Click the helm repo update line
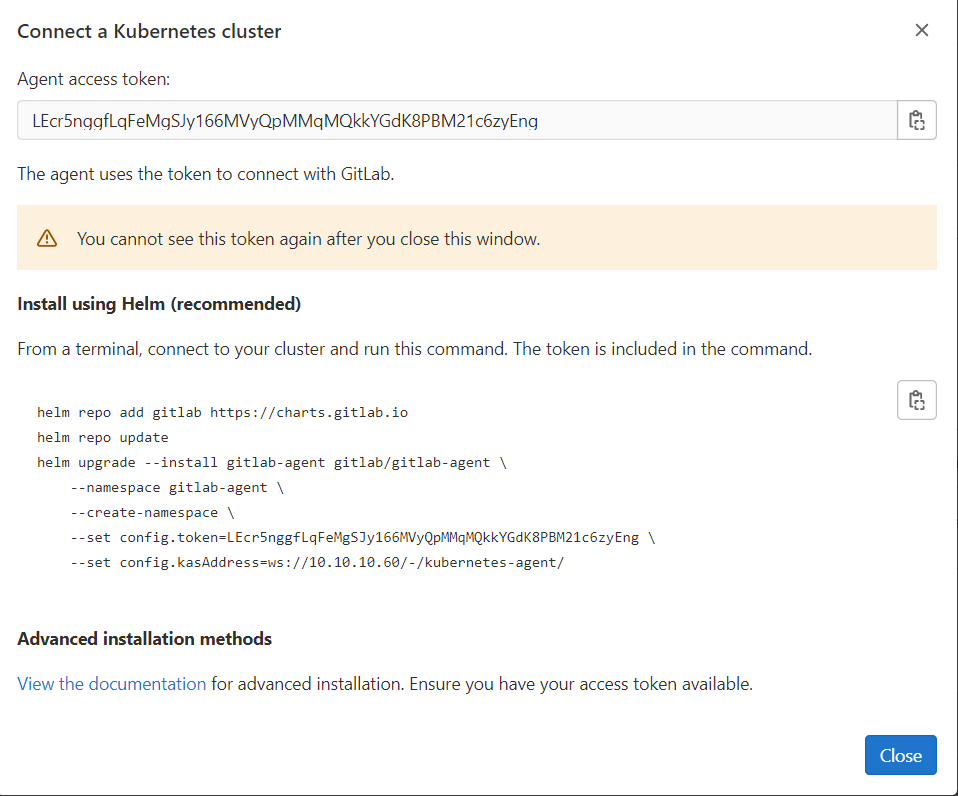958x796 pixels. [103, 437]
